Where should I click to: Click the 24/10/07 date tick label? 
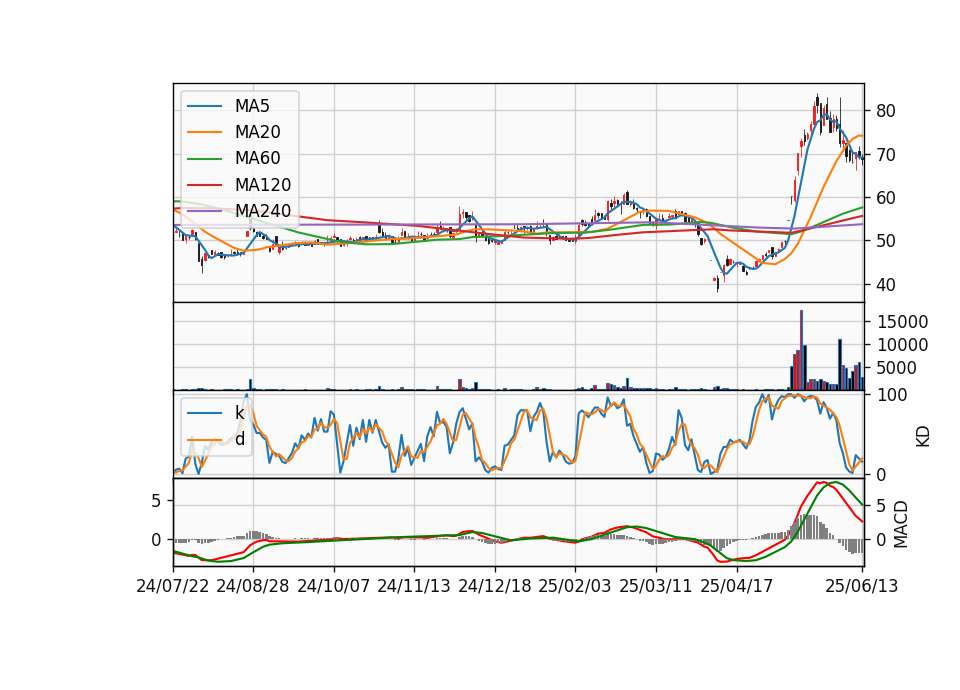[x=334, y=587]
